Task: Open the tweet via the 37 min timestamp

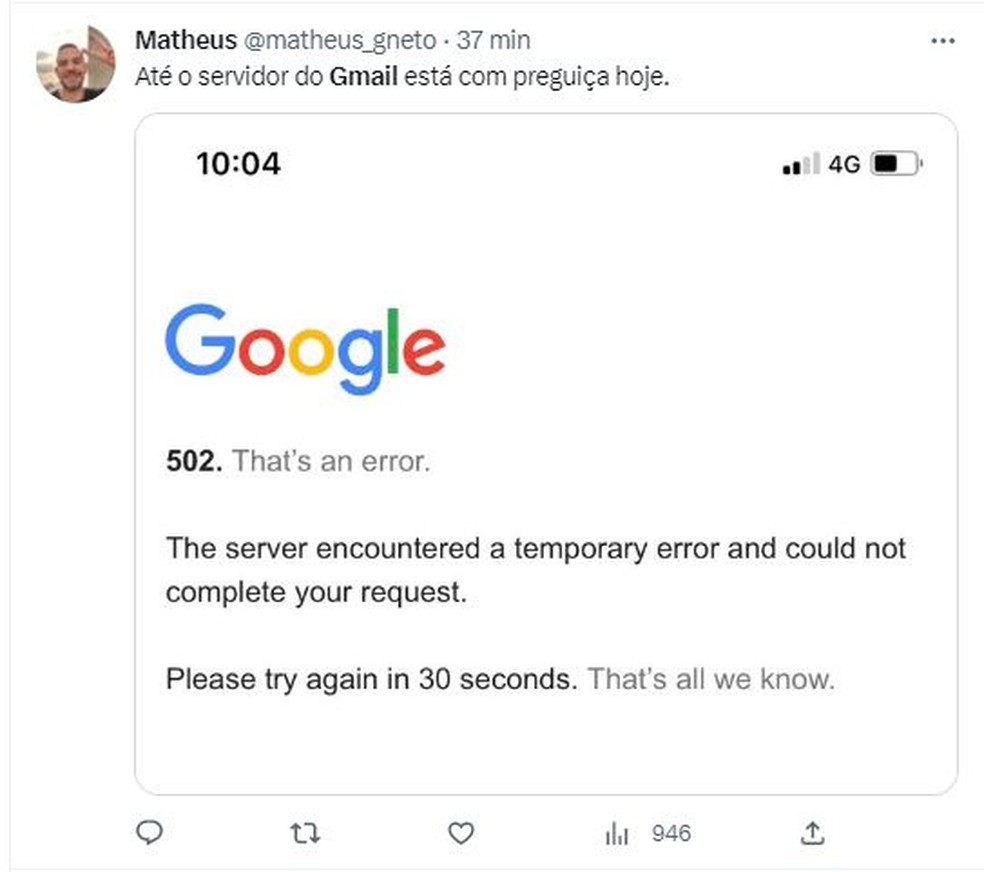Action: coord(493,40)
